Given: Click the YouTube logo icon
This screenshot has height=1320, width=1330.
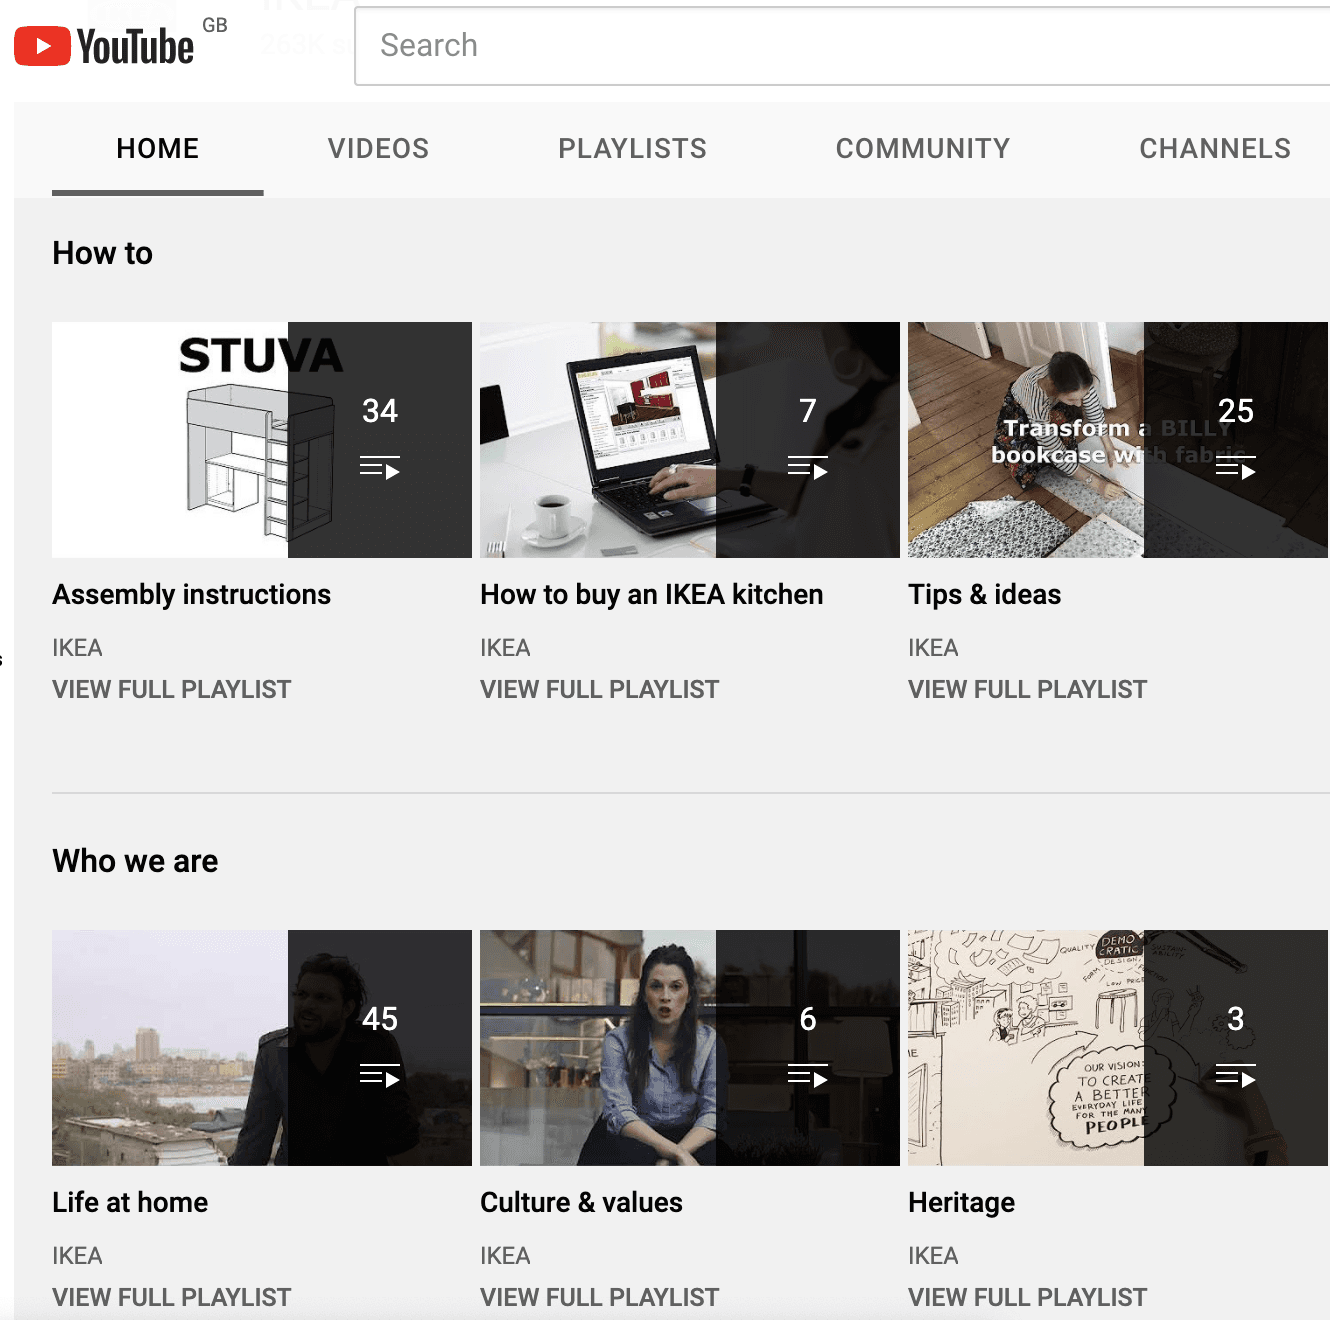Looking at the screenshot, I should (104, 46).
